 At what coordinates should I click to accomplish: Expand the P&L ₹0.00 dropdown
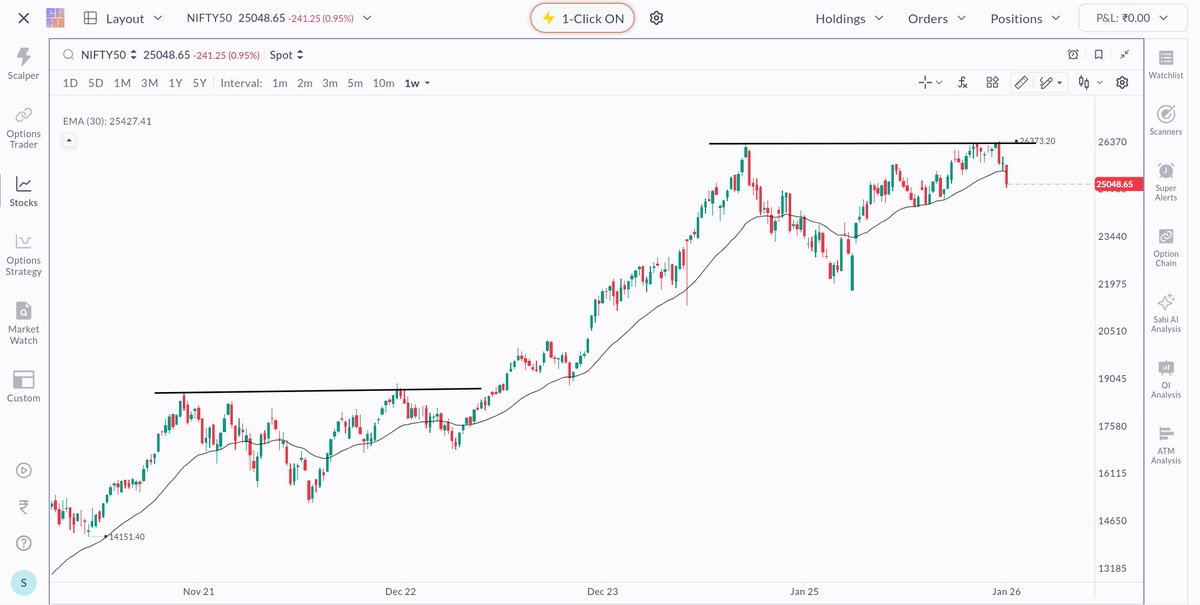(x=1134, y=18)
